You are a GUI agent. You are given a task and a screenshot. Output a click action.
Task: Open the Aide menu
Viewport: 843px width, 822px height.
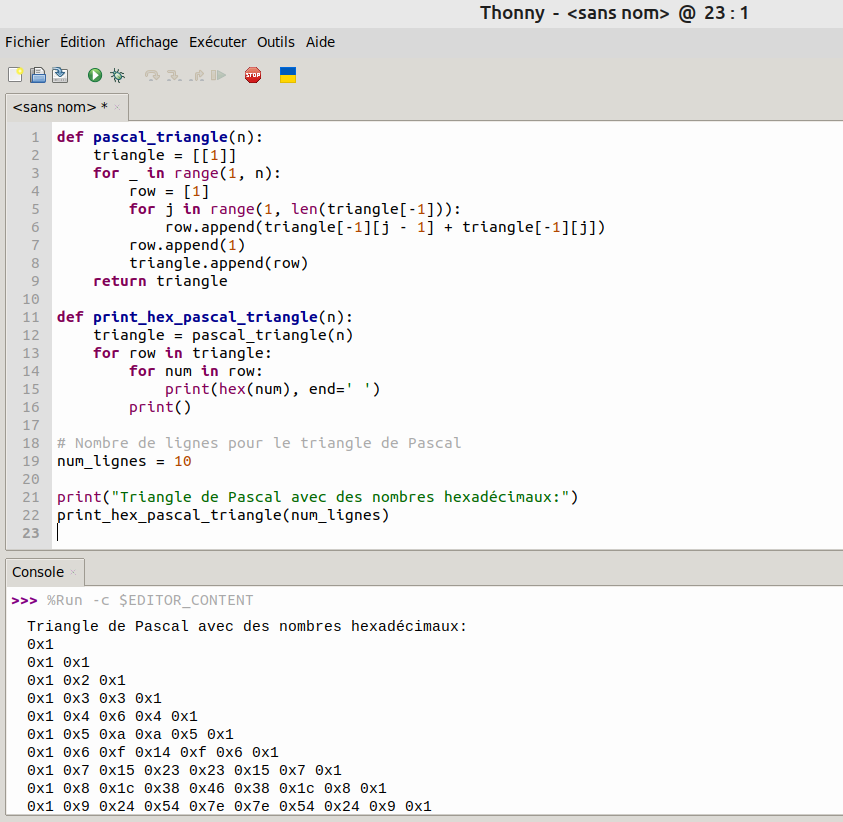click(x=320, y=42)
